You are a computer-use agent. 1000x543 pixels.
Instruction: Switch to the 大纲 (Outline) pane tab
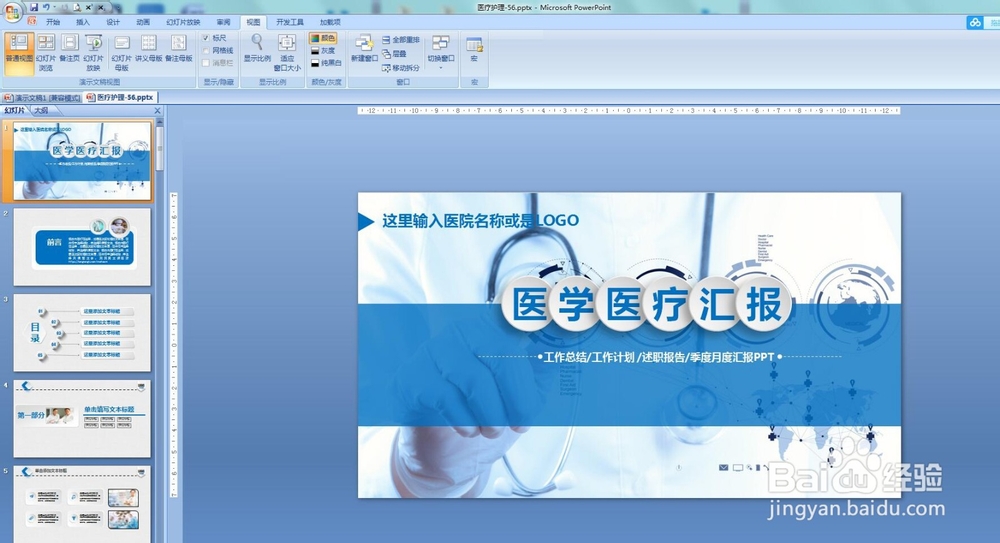pyautogui.click(x=41, y=110)
